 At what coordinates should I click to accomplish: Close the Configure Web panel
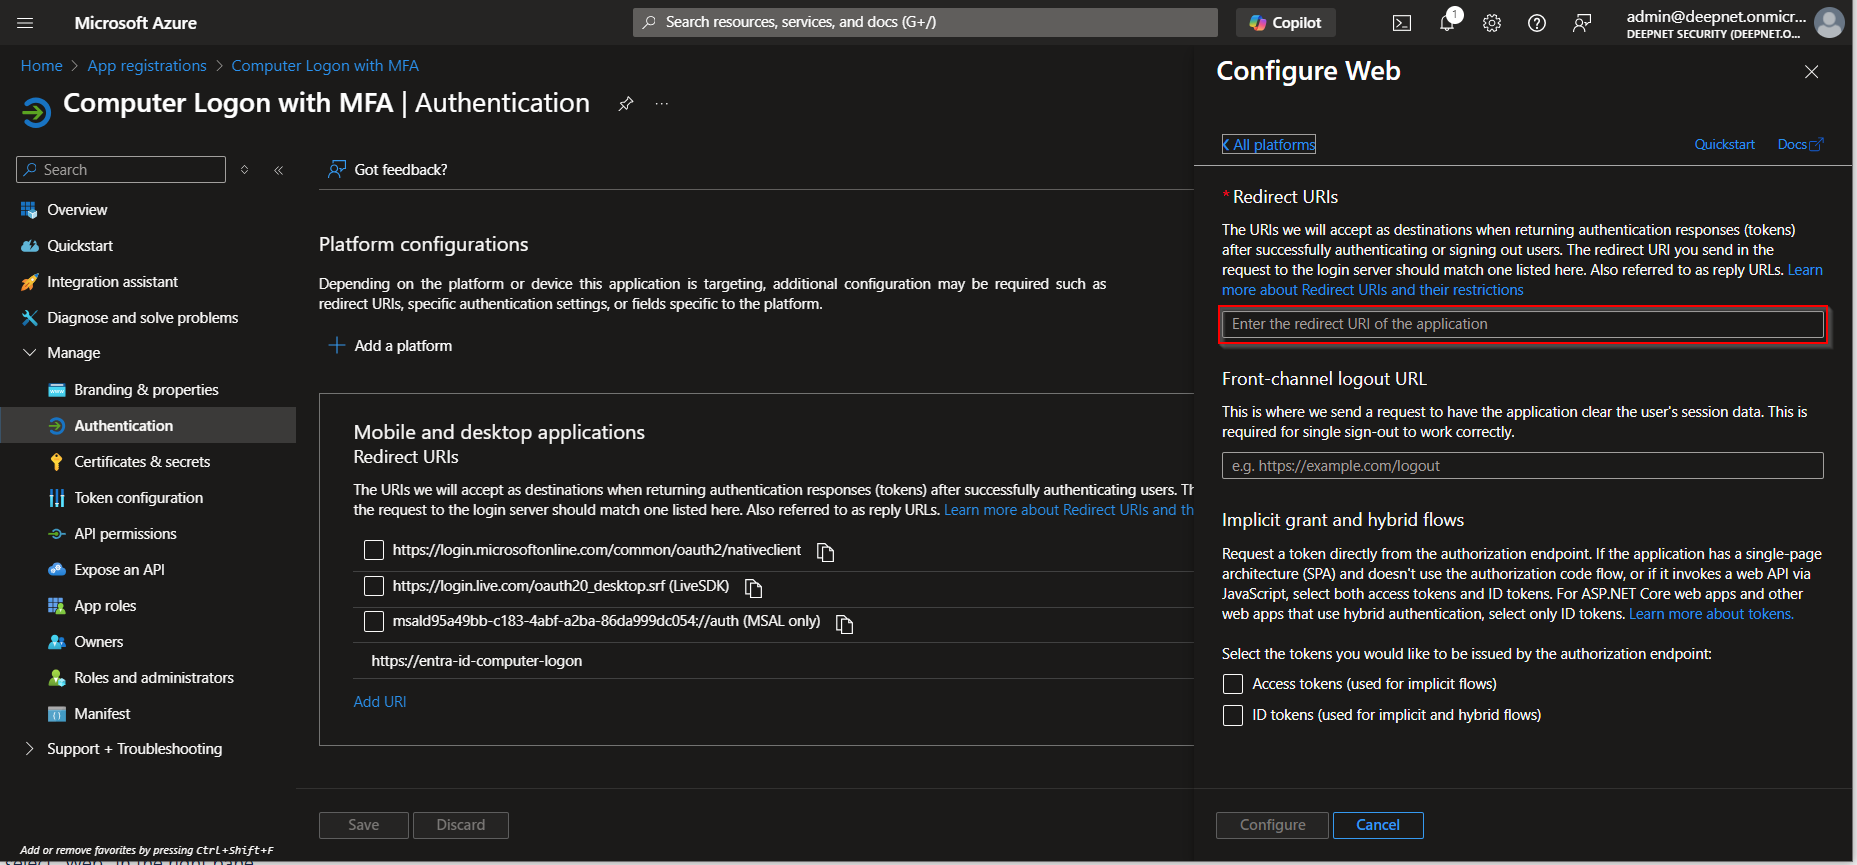point(1811,72)
